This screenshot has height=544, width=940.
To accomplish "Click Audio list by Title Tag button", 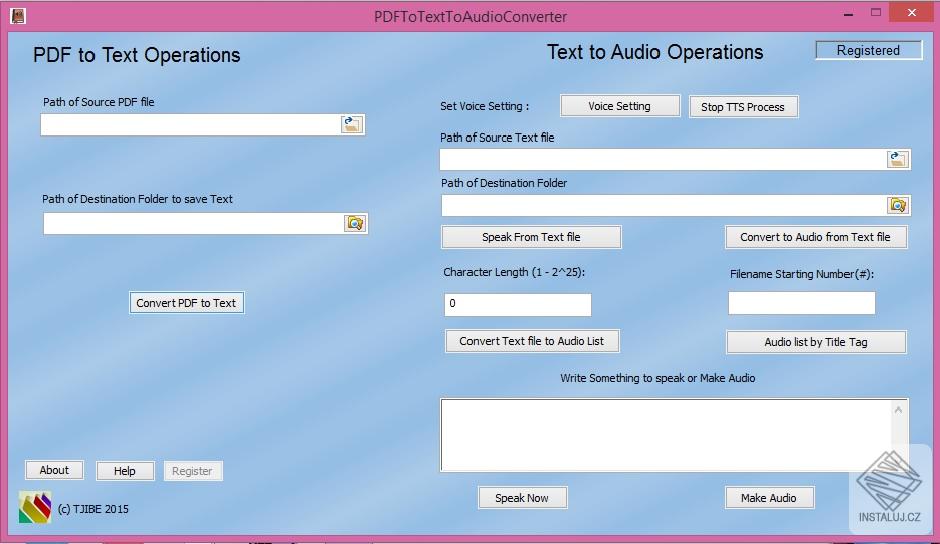I will tap(816, 342).
